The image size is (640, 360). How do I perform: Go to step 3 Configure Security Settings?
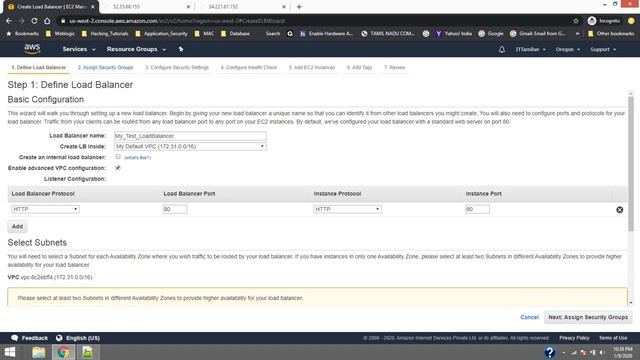point(177,67)
